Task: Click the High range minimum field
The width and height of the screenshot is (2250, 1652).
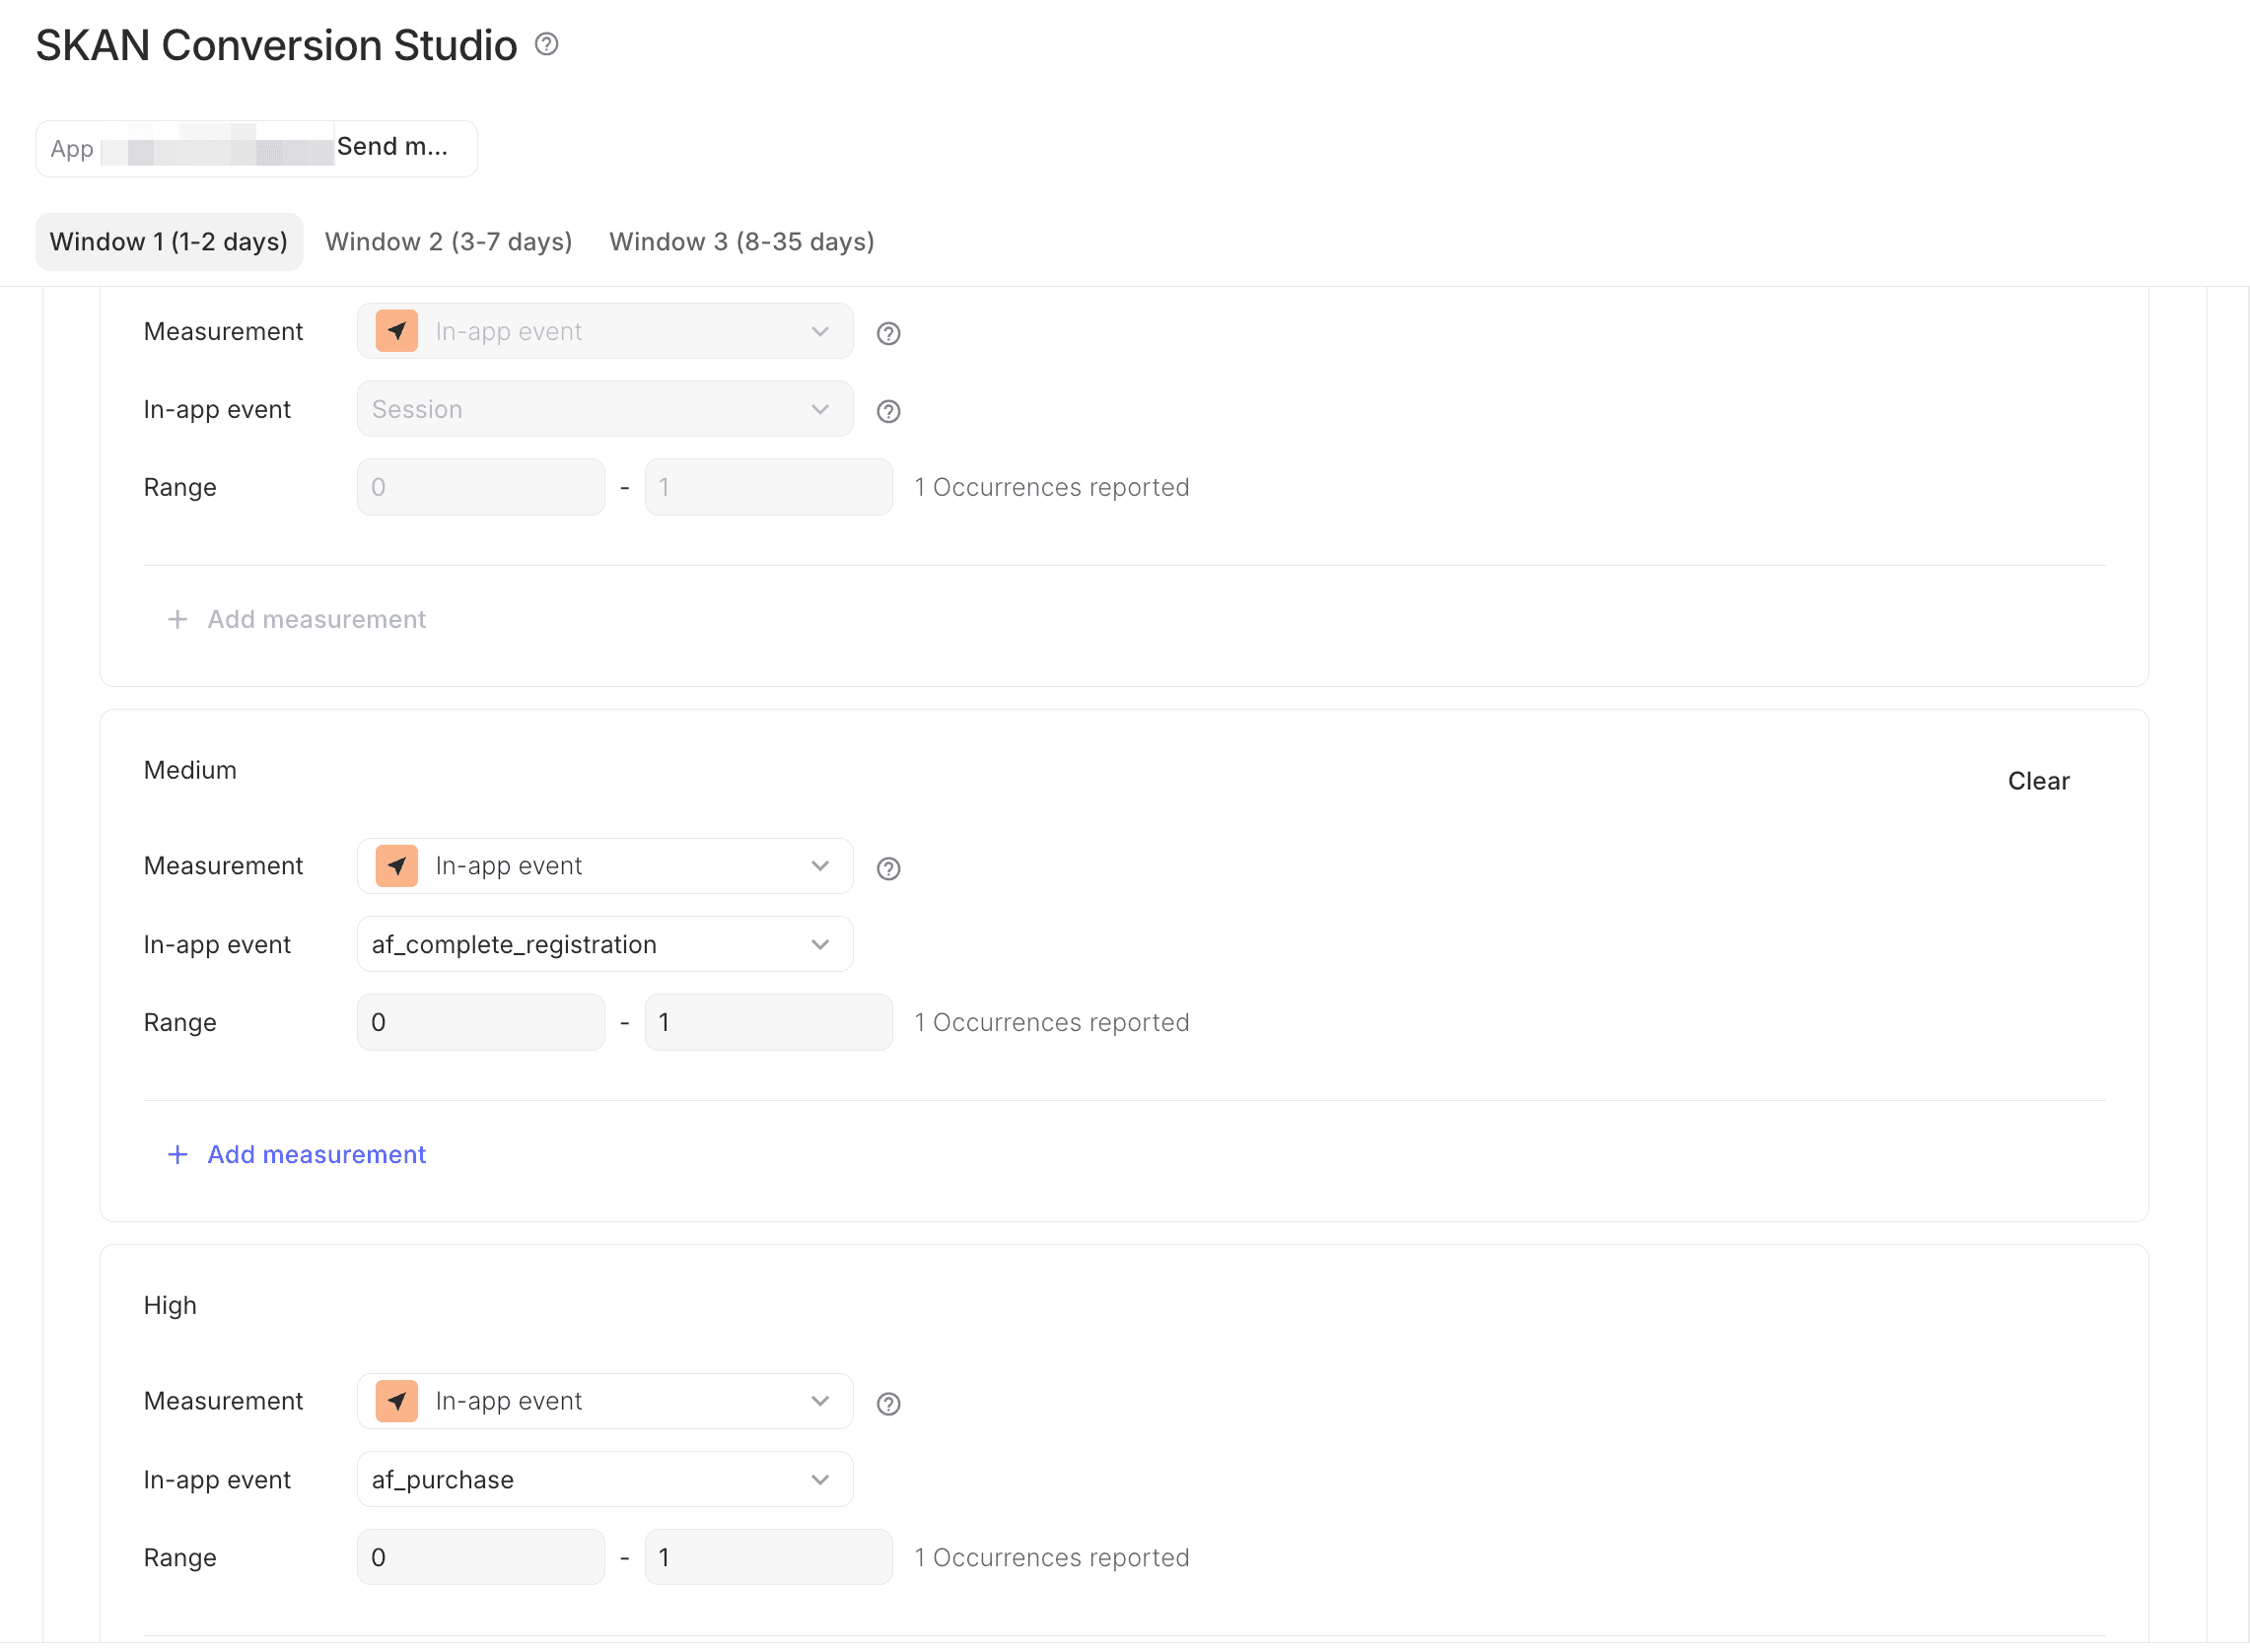Action: (481, 1557)
